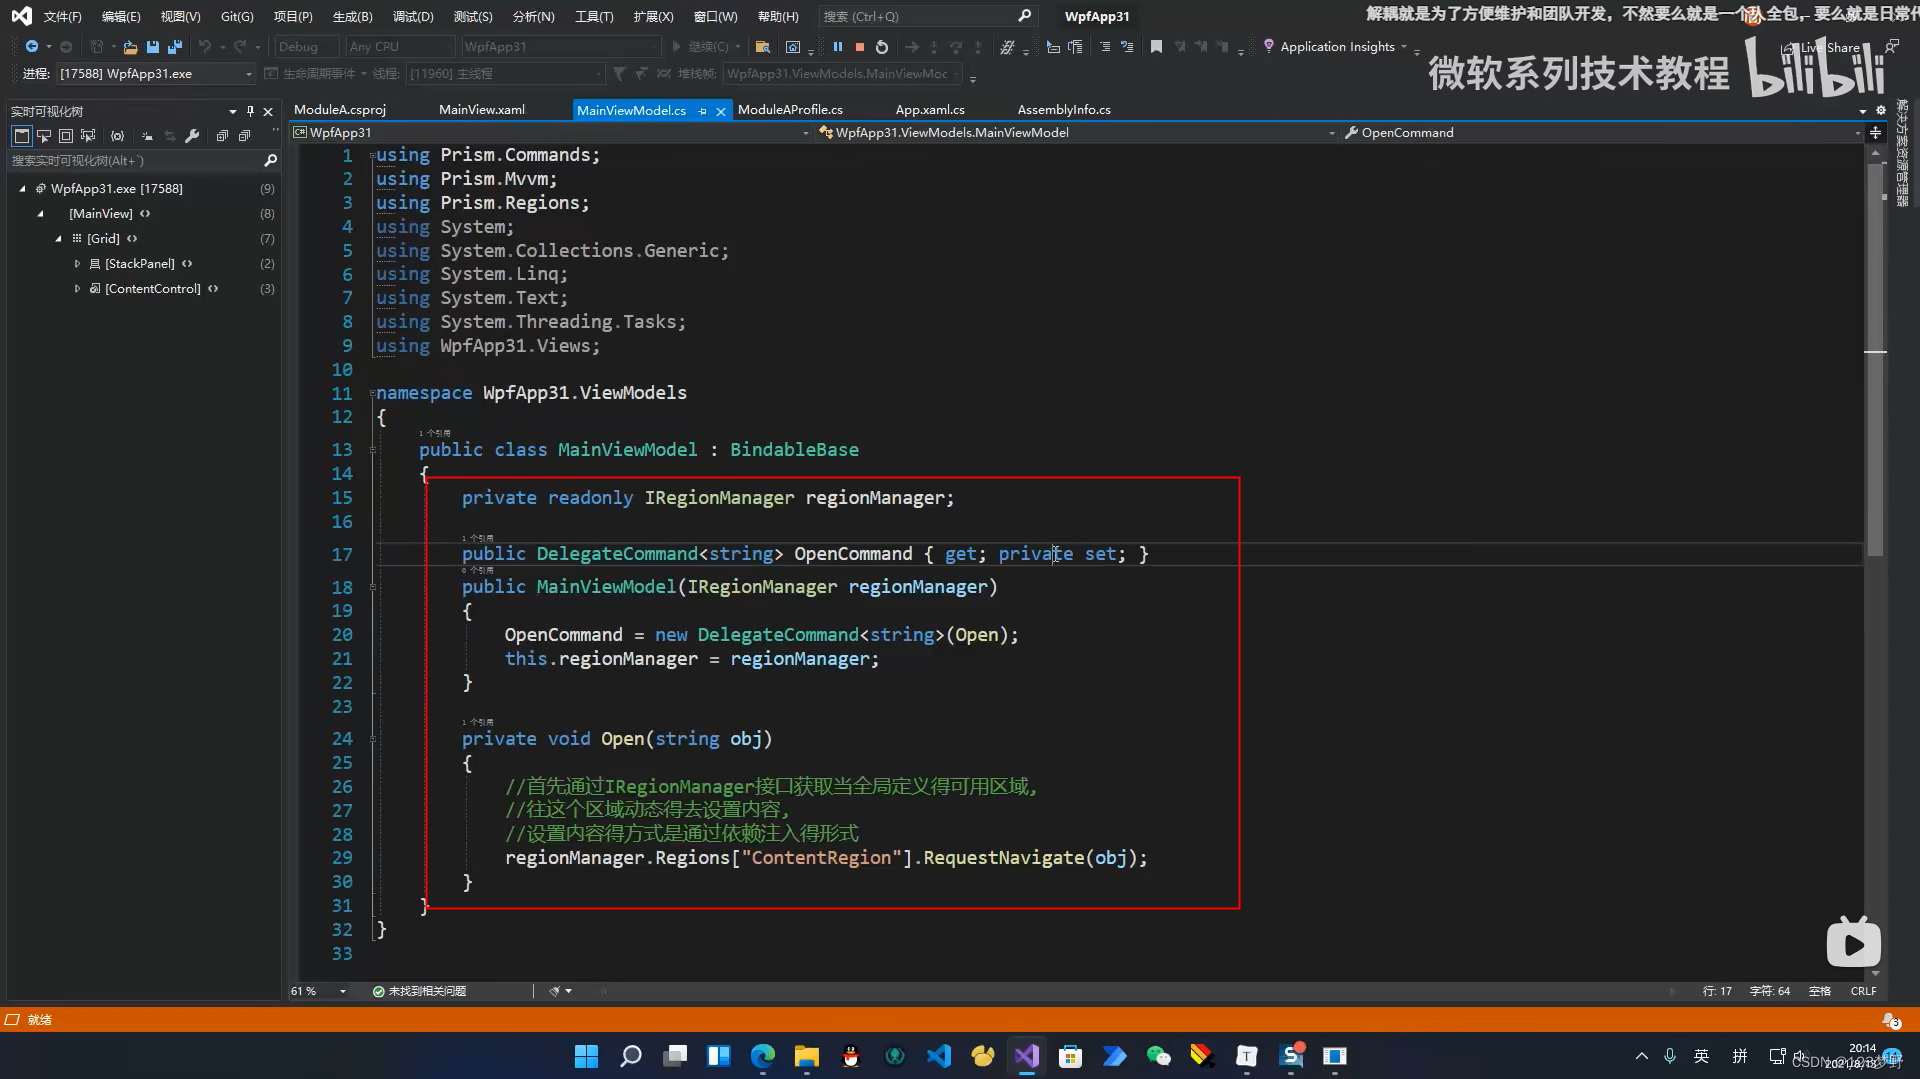Open the 生成(B) menu
The width and height of the screenshot is (1920, 1079).
[x=352, y=16]
